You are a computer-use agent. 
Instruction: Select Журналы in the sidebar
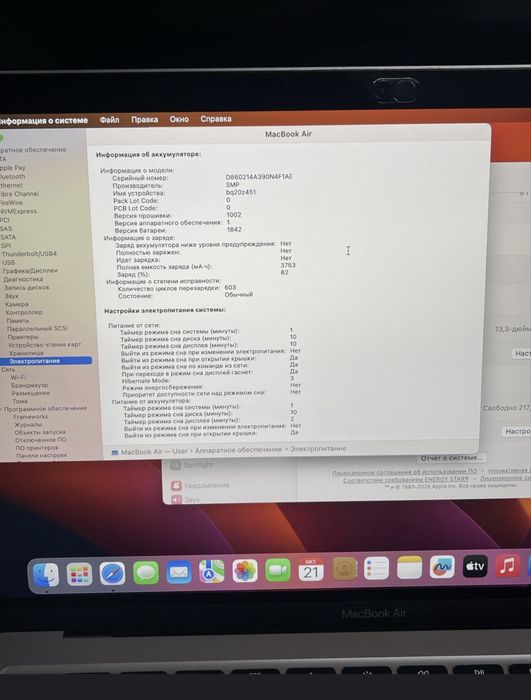point(28,425)
